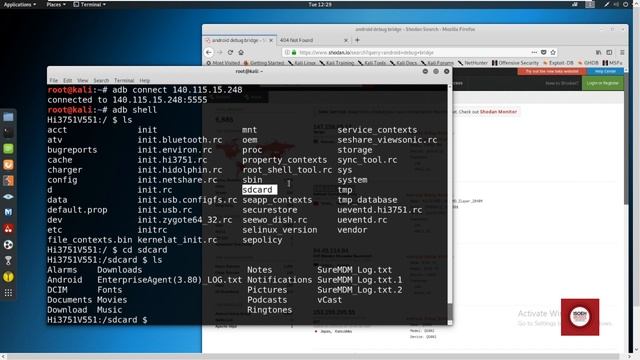
Task: Go forward in Firefox
Action: (x=220, y=52)
